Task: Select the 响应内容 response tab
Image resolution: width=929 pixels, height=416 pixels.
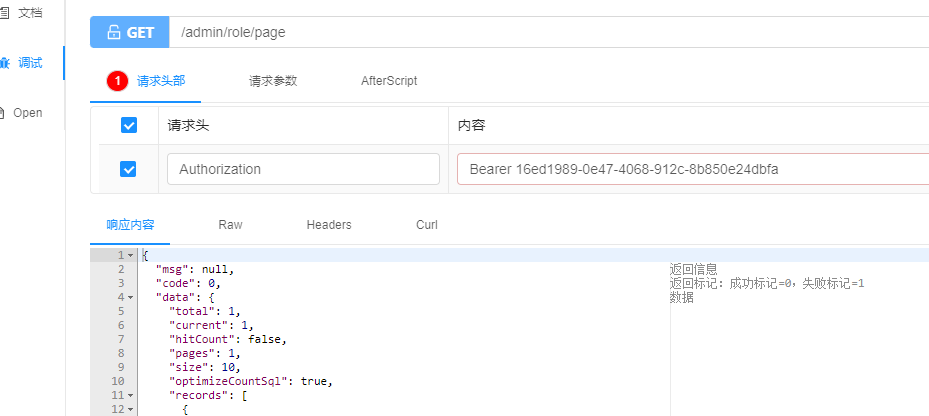Action: coord(130,225)
